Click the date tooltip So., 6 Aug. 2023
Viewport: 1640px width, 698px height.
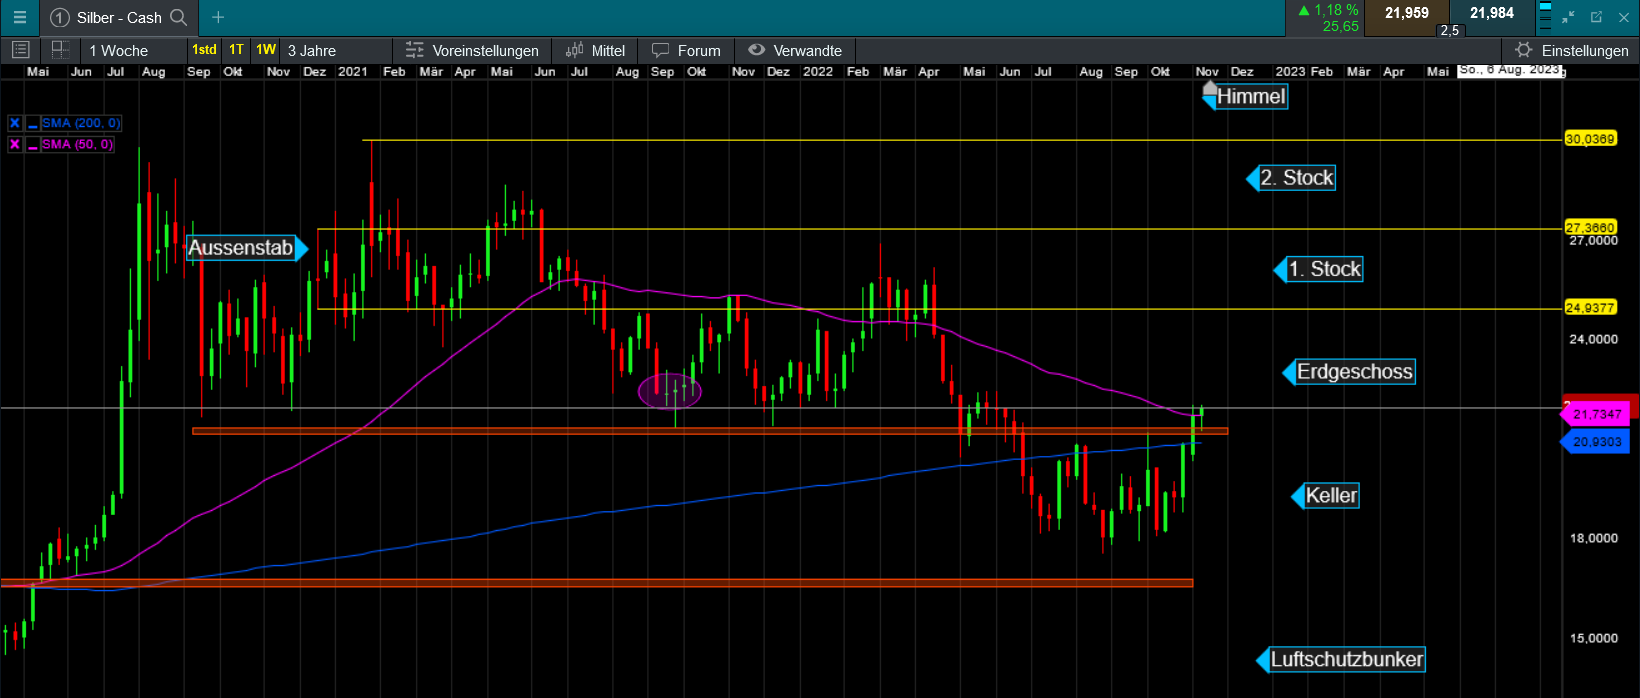click(1509, 70)
